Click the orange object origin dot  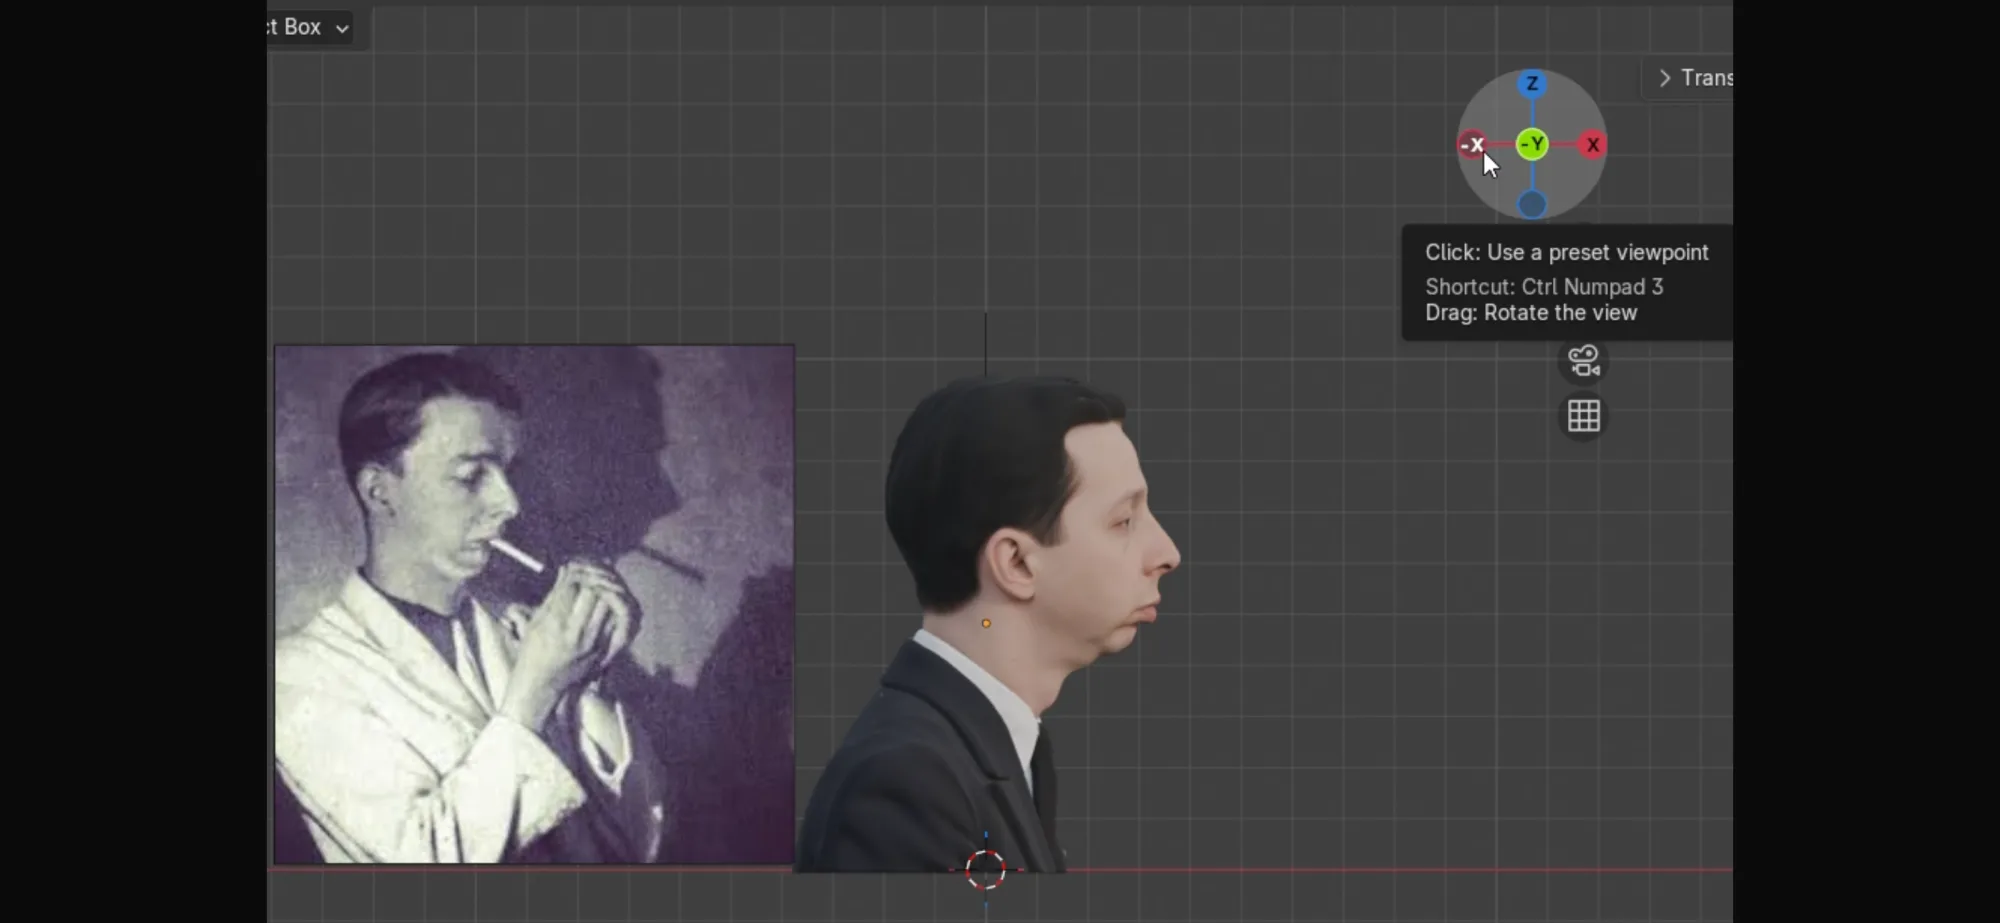pos(986,623)
